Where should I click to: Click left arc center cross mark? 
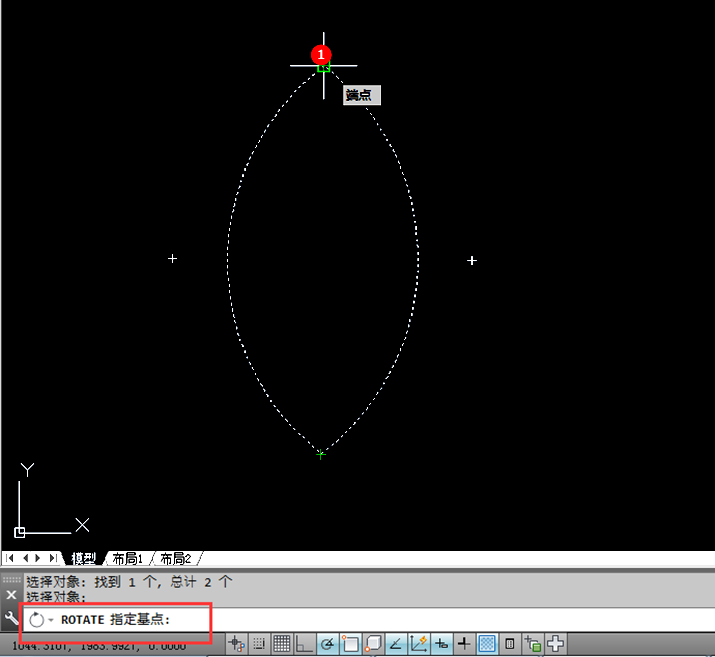pos(172,259)
